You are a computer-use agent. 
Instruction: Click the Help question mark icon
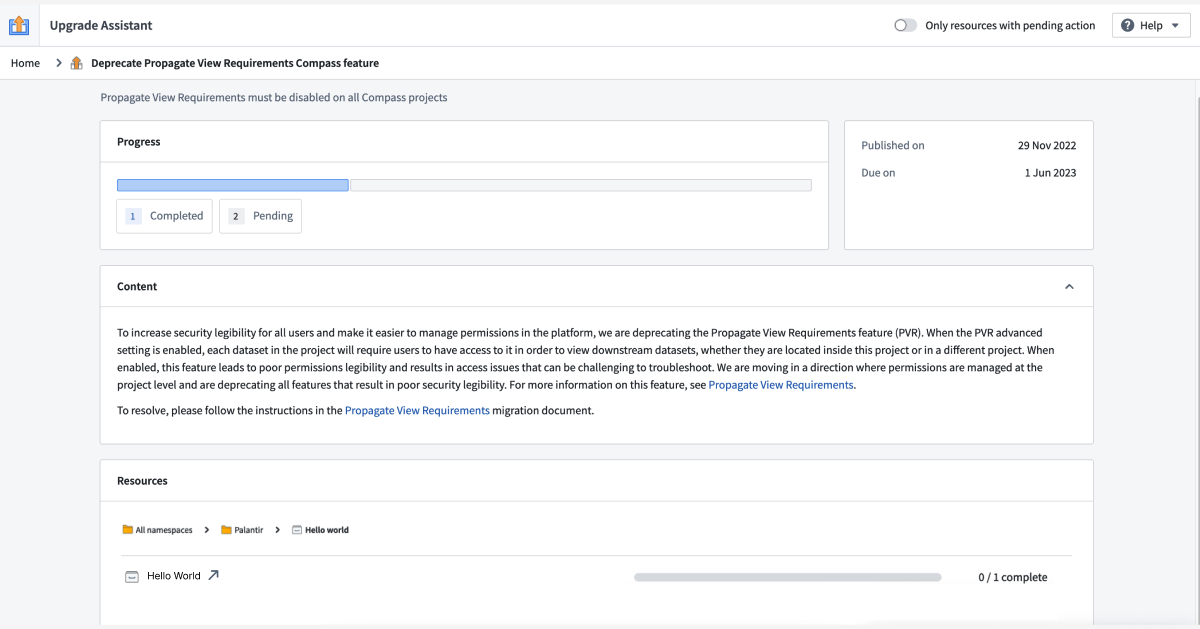pyautogui.click(x=1128, y=25)
